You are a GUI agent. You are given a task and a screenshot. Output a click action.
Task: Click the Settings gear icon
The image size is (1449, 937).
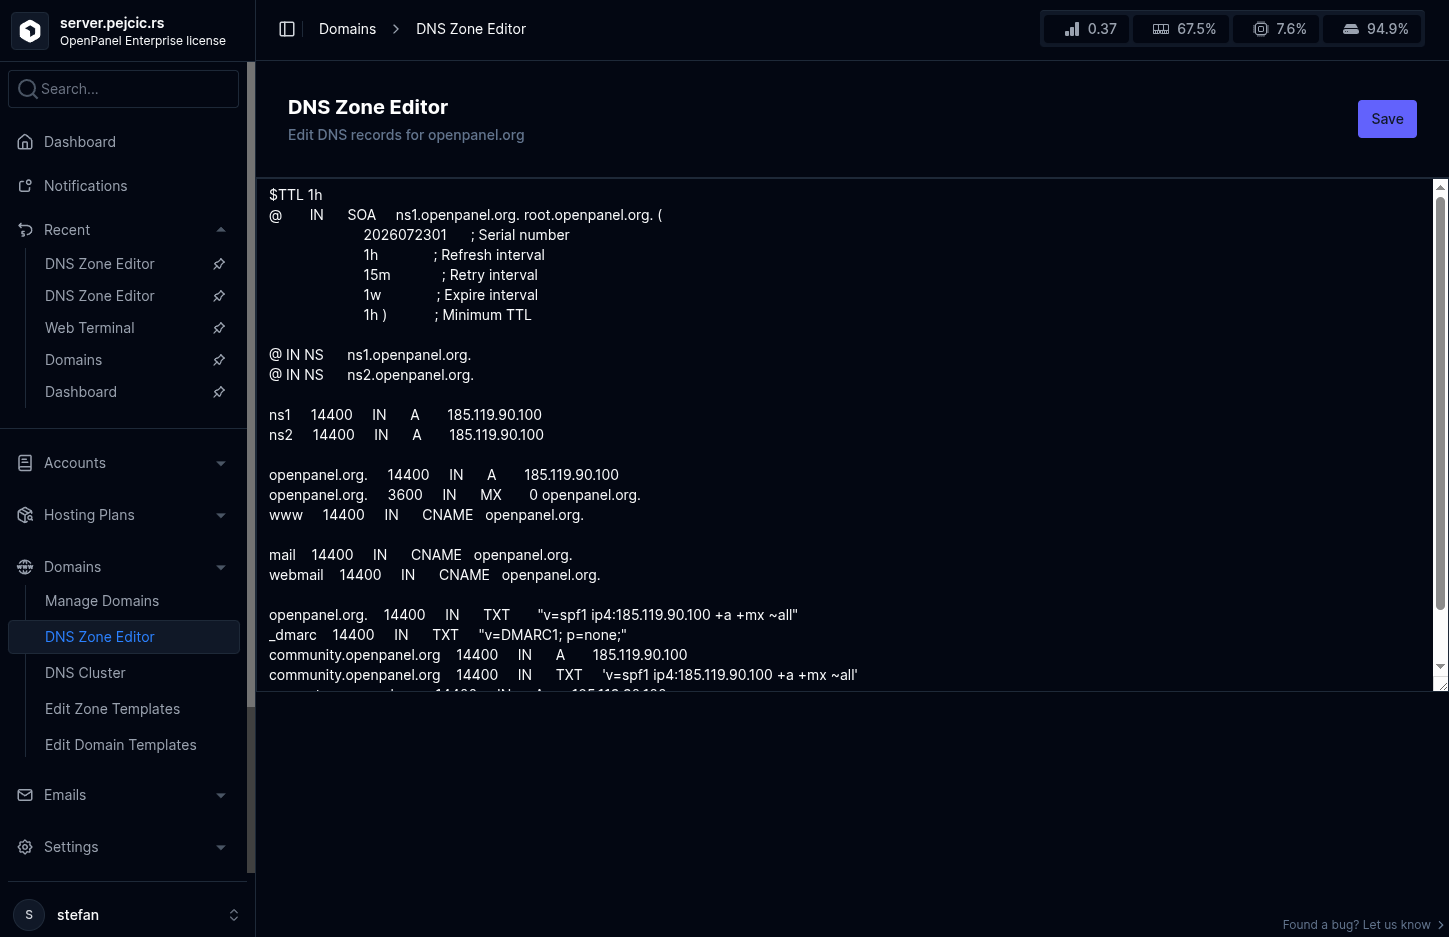coord(25,847)
